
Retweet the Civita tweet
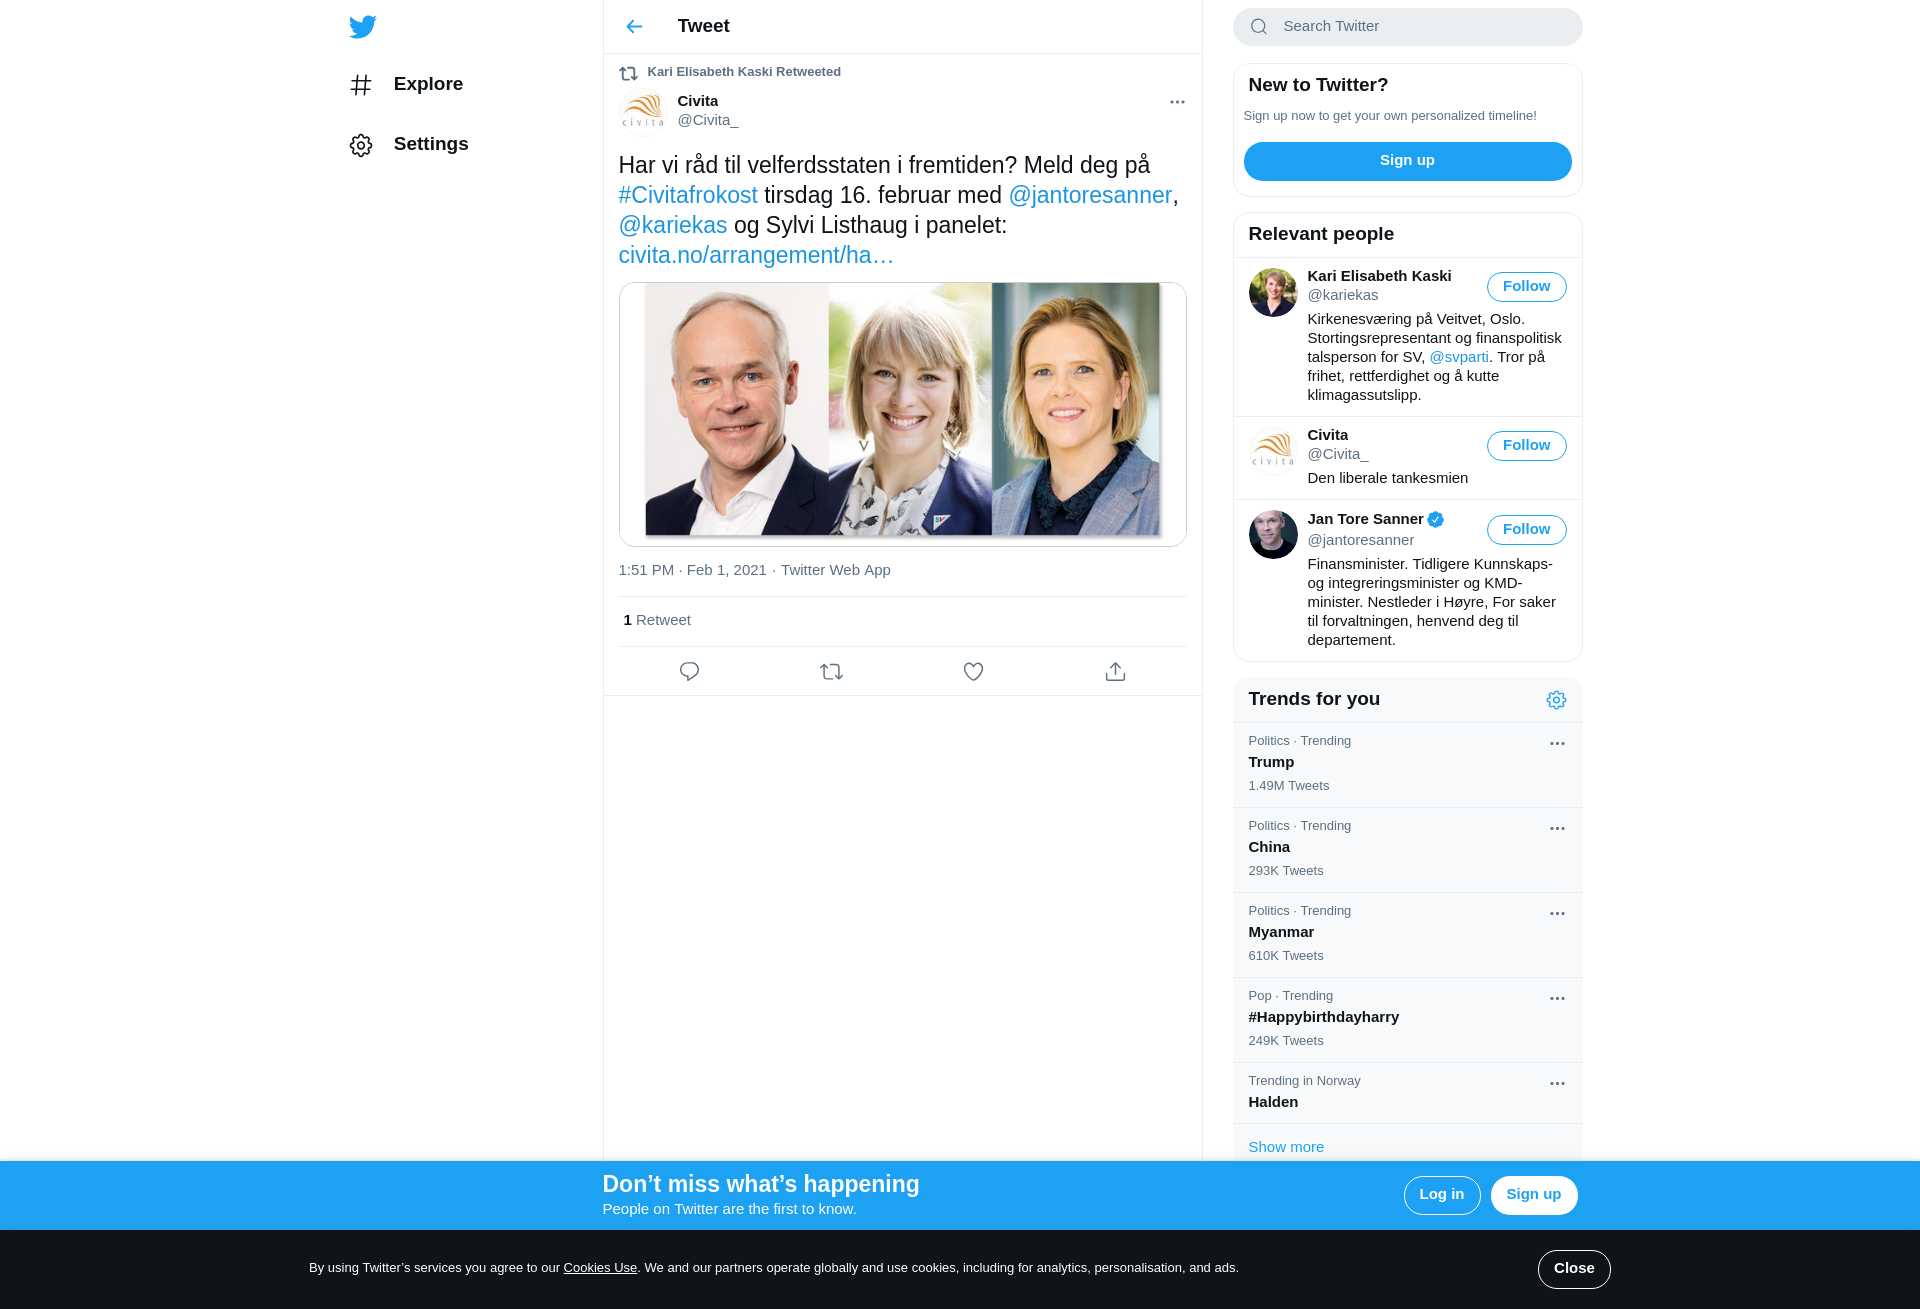tap(831, 672)
